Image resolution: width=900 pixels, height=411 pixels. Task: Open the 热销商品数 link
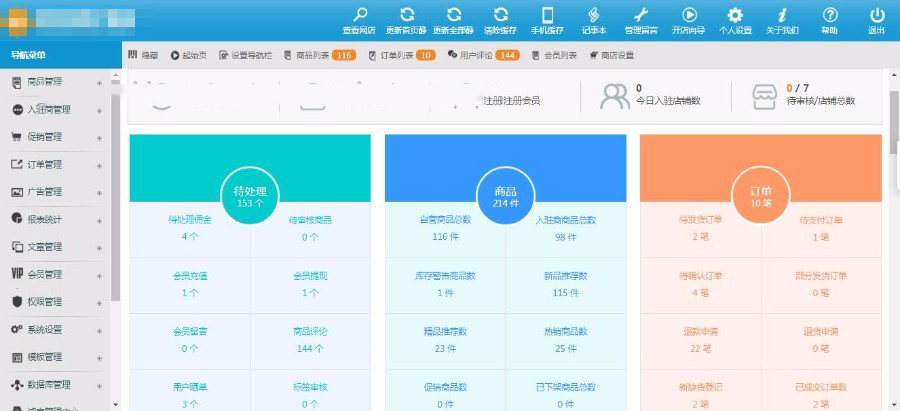(565, 332)
